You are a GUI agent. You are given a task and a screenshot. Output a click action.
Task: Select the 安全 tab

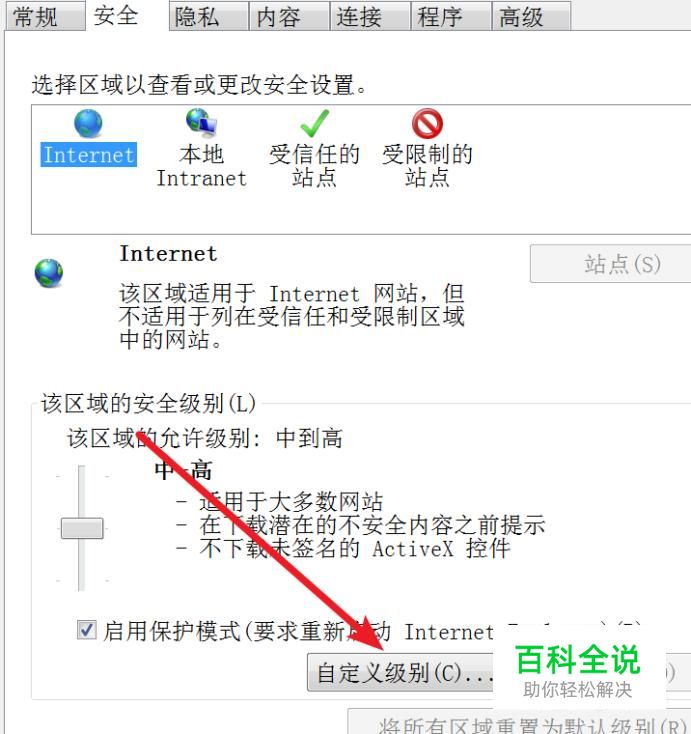127,15
